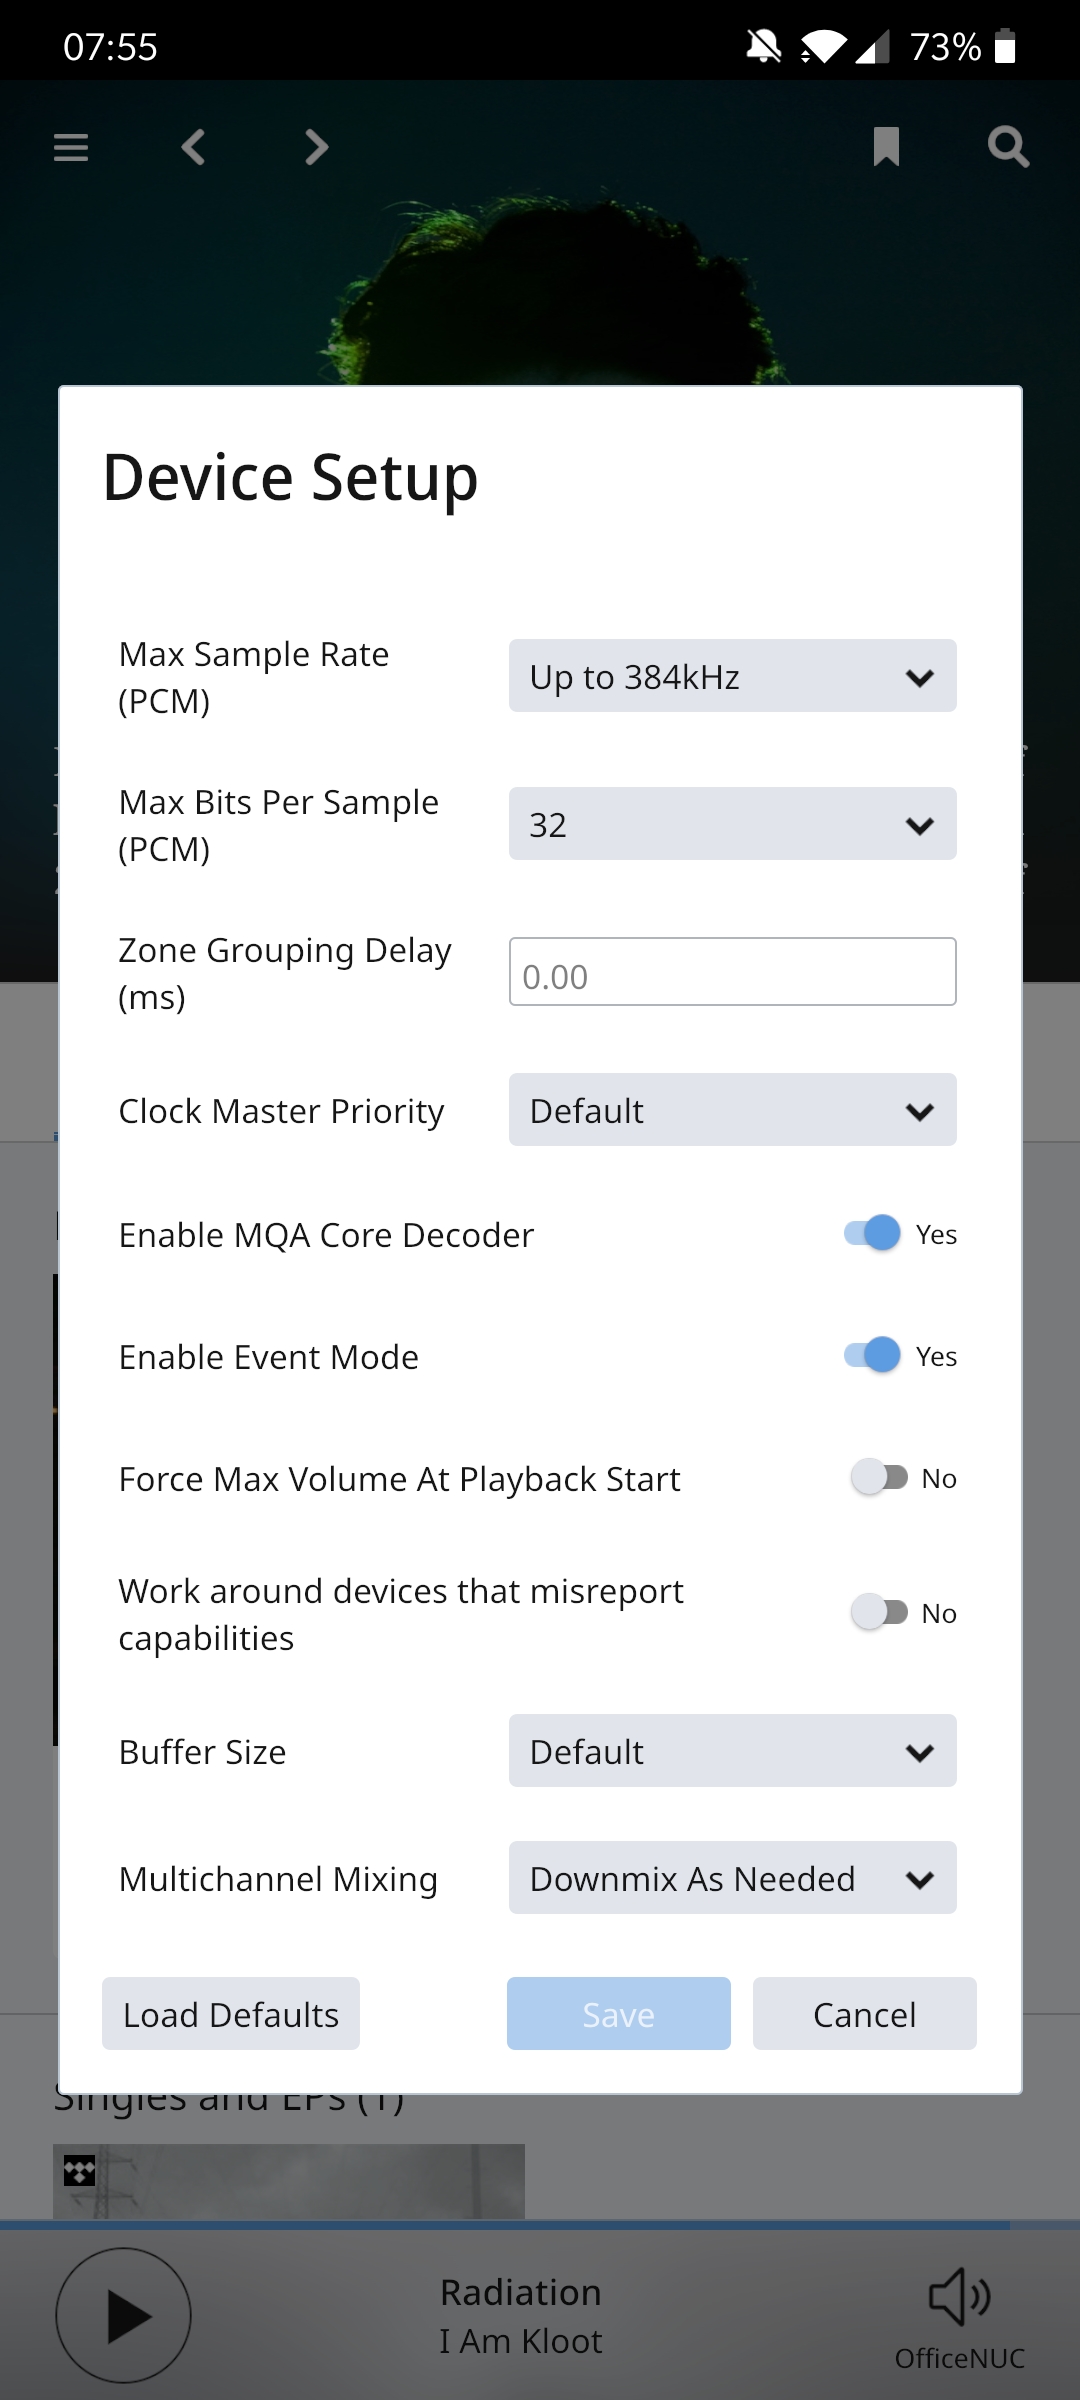Tap the bookmark icon
The height and width of the screenshot is (2400, 1080).
(x=886, y=146)
